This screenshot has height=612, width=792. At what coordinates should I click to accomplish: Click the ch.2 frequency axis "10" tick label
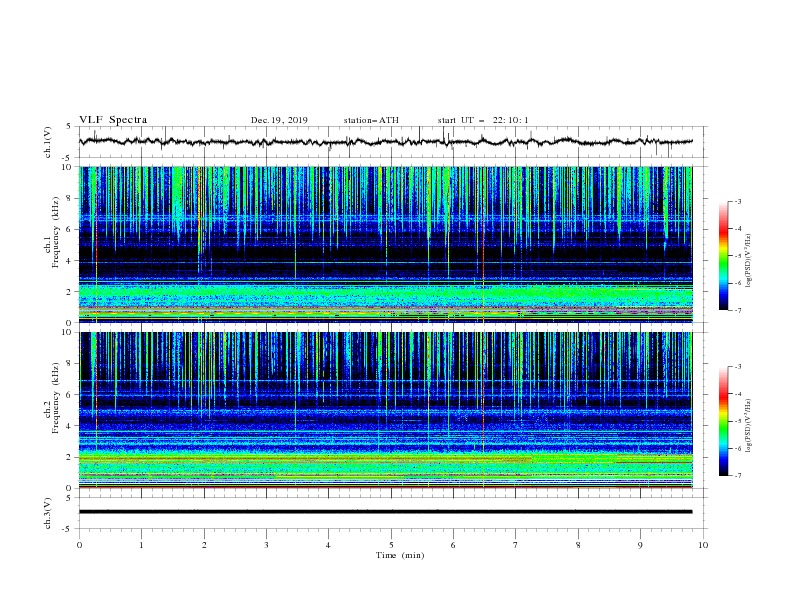[x=69, y=332]
